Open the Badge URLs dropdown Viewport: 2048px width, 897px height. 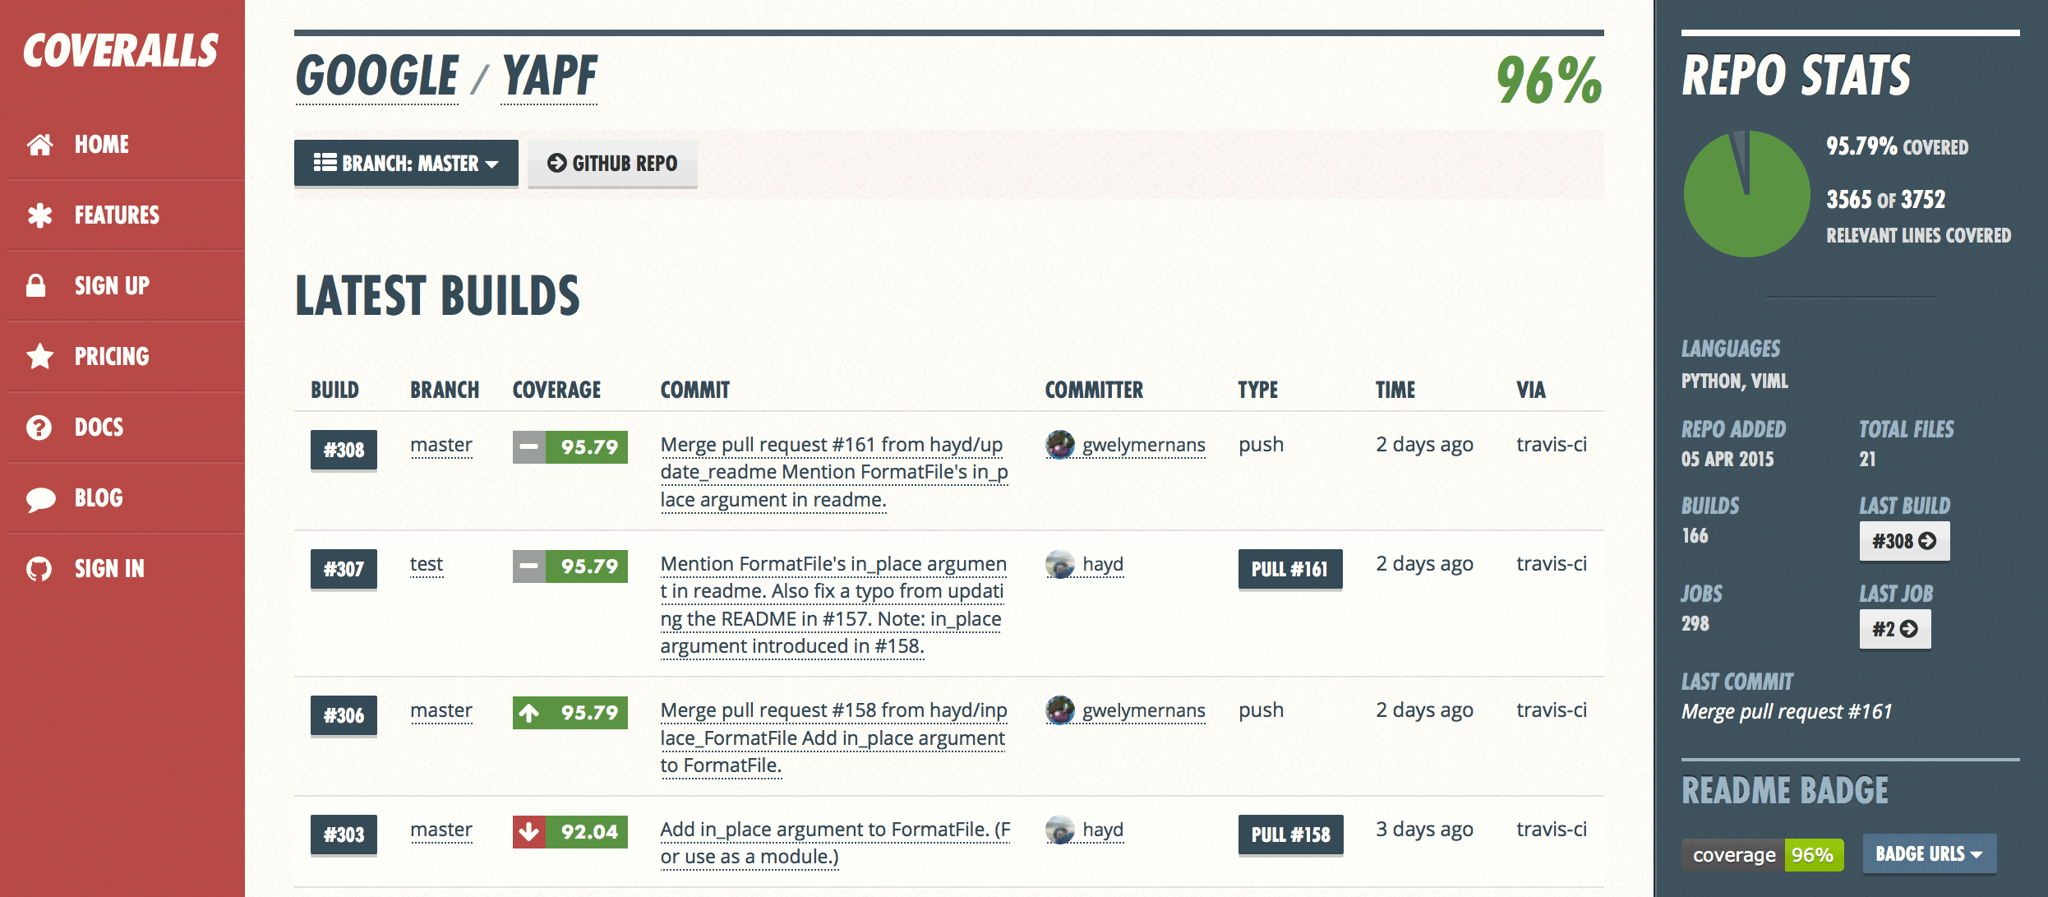click(x=1929, y=854)
